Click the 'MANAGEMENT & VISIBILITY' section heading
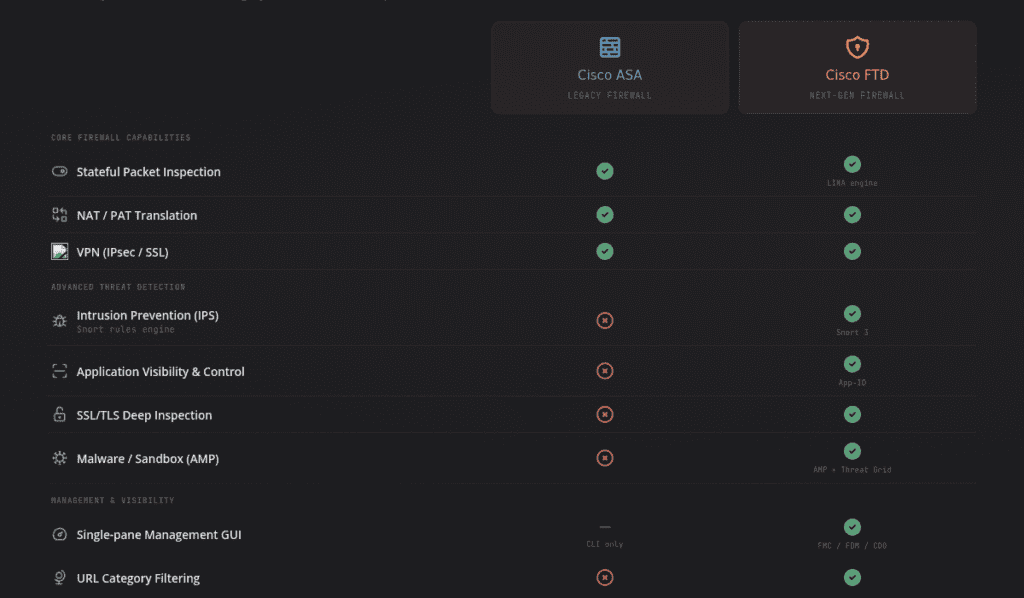The image size is (1024, 598). click(112, 501)
